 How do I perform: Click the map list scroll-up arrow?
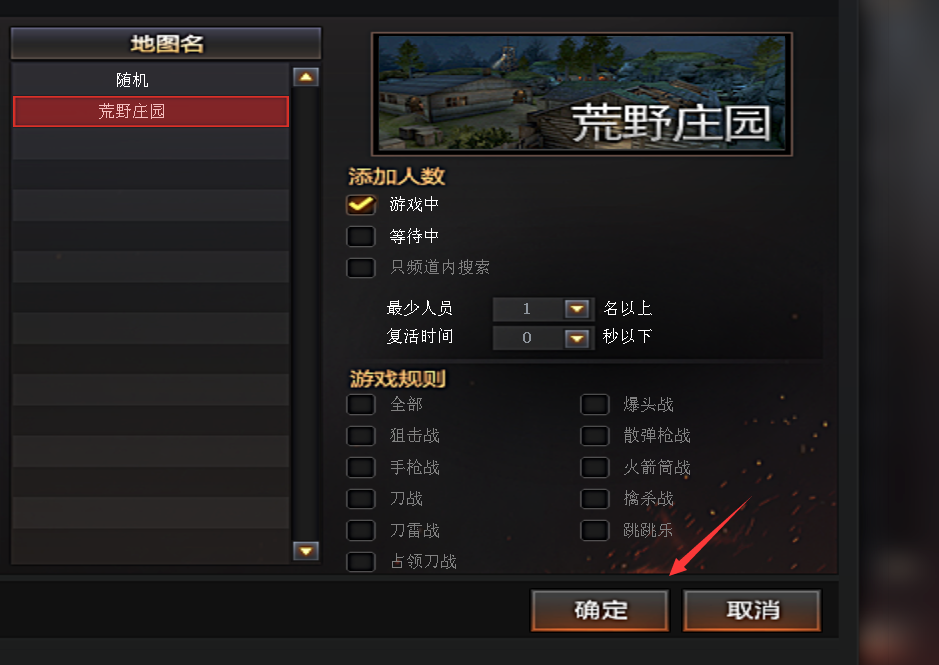(x=305, y=77)
